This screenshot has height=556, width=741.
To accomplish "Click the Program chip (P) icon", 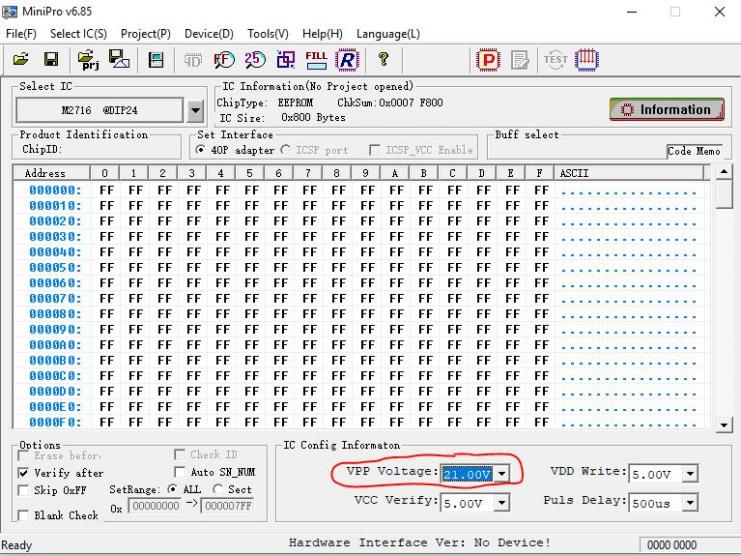I will (489, 61).
